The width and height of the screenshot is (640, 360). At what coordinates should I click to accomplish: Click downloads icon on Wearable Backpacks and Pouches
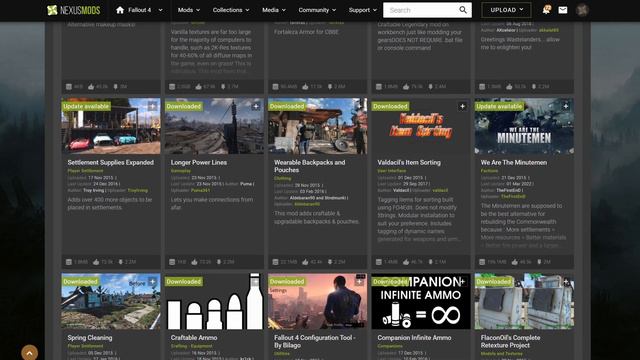click(x=330, y=262)
